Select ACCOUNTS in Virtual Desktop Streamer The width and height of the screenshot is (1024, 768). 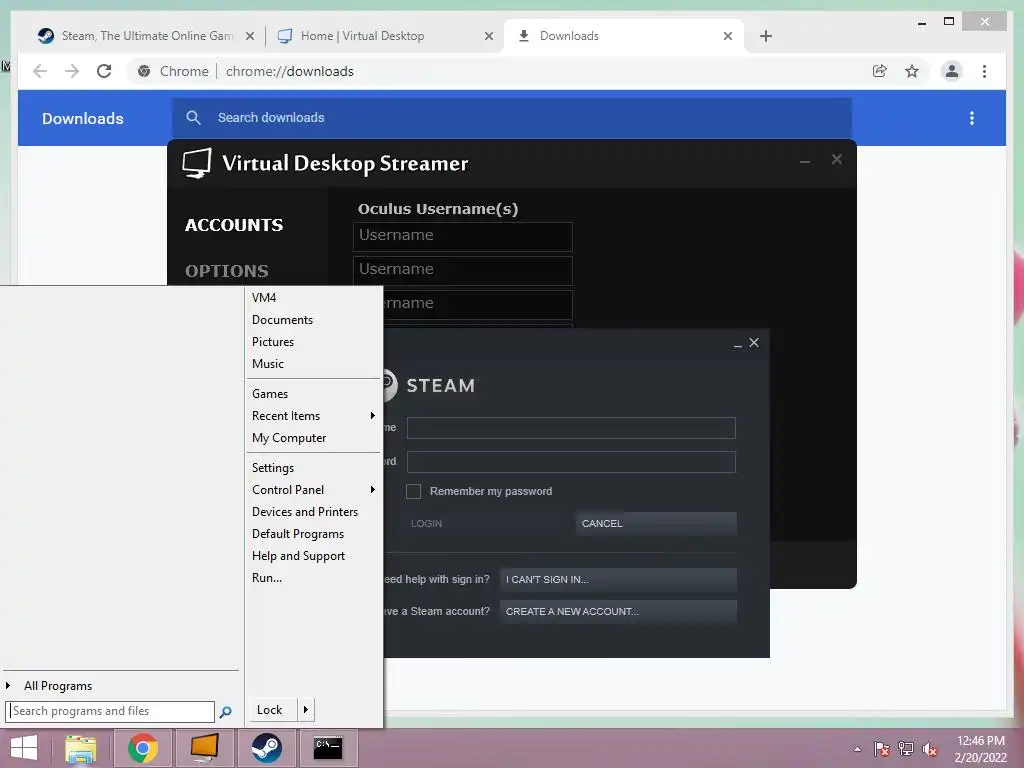[x=234, y=225]
